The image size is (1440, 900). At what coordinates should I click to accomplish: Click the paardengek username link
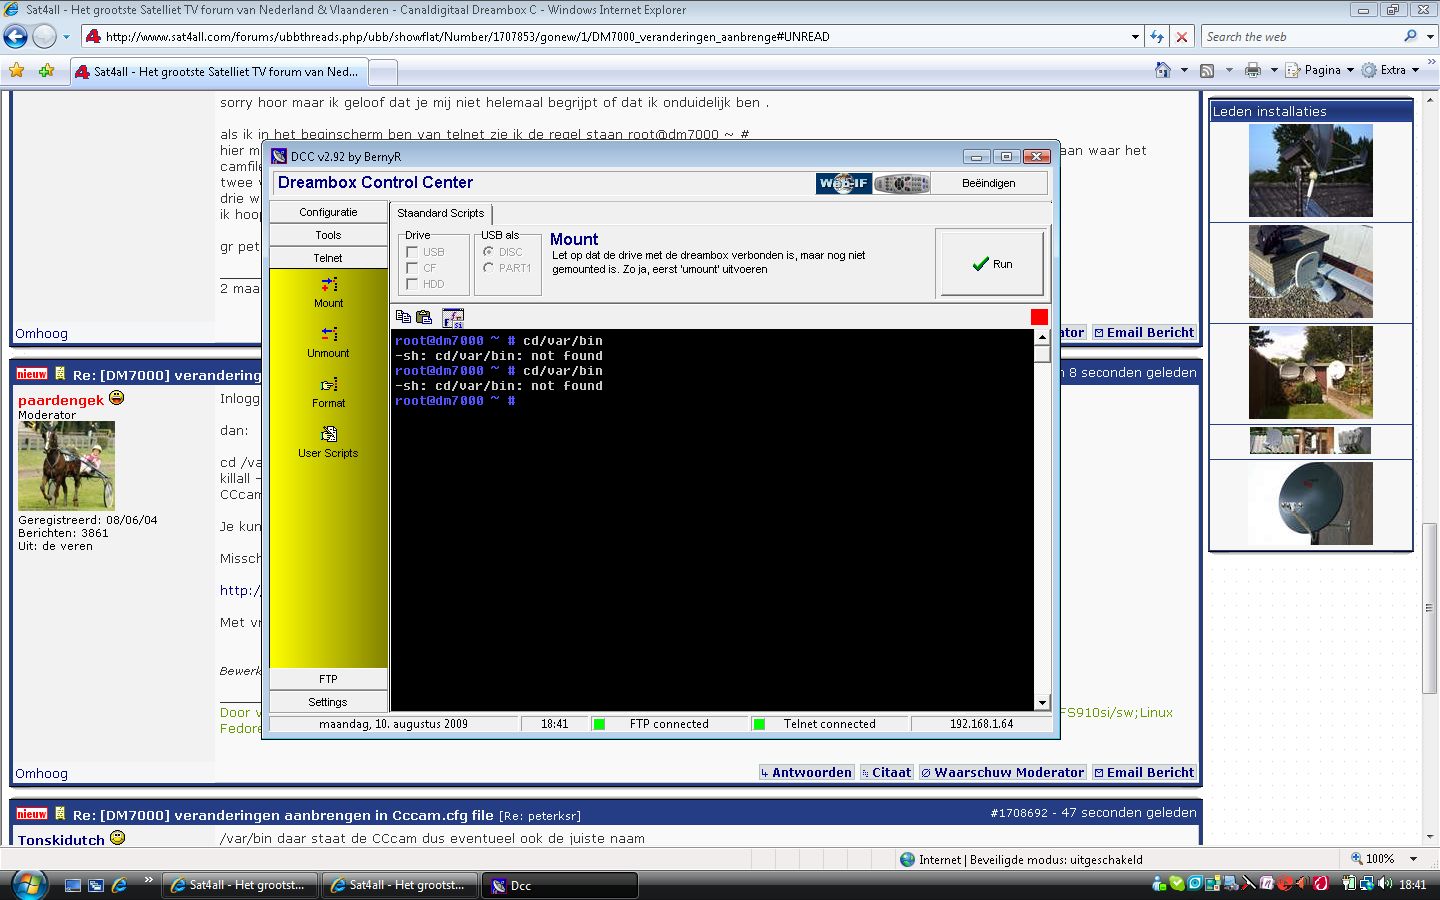tap(61, 400)
